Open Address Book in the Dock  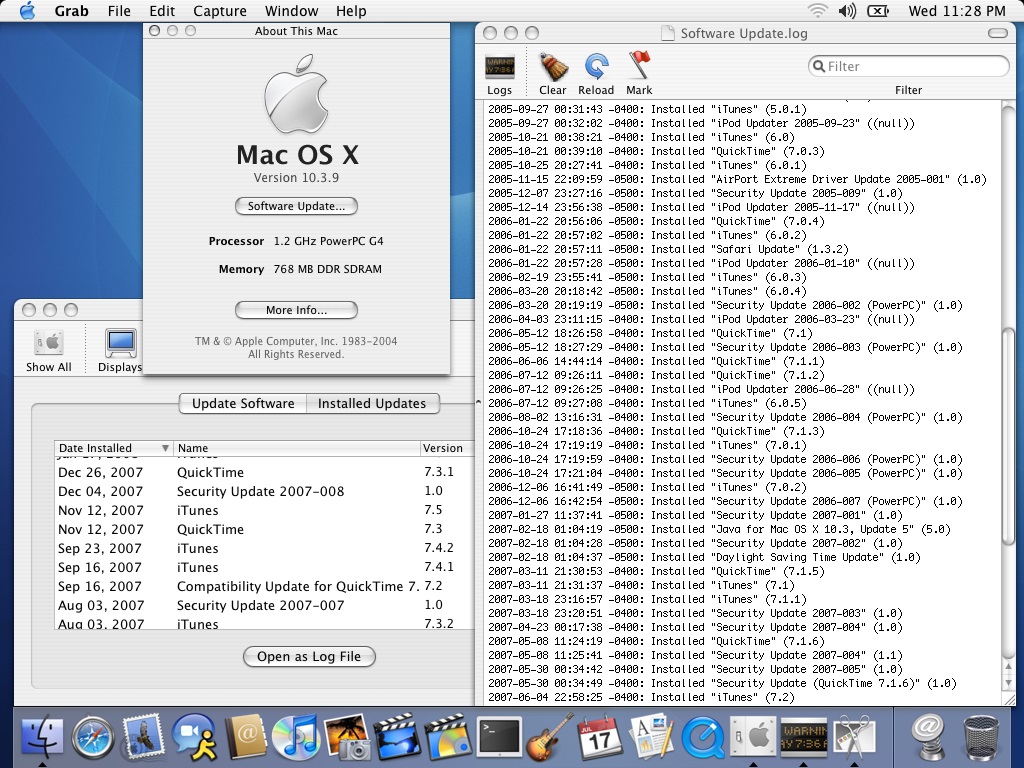point(245,737)
